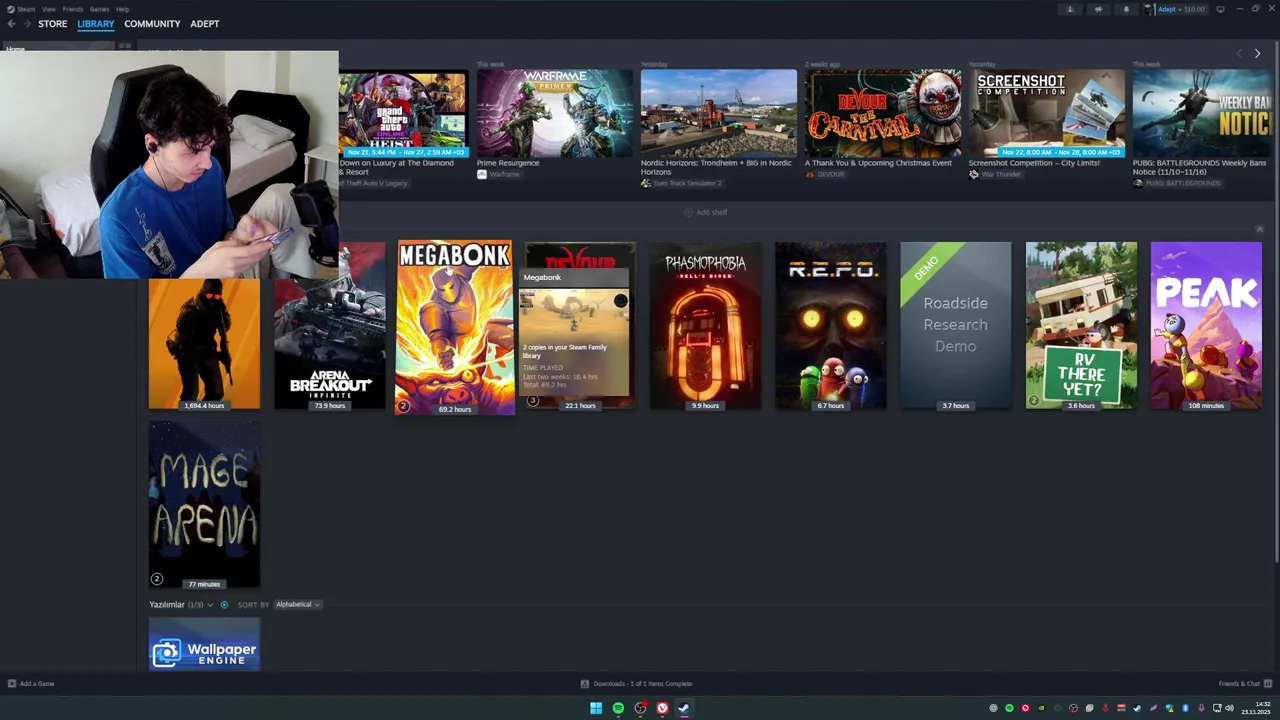The image size is (1280, 720).
Task: Enter Big Picture mode via monitor icon
Action: click(x=1220, y=9)
